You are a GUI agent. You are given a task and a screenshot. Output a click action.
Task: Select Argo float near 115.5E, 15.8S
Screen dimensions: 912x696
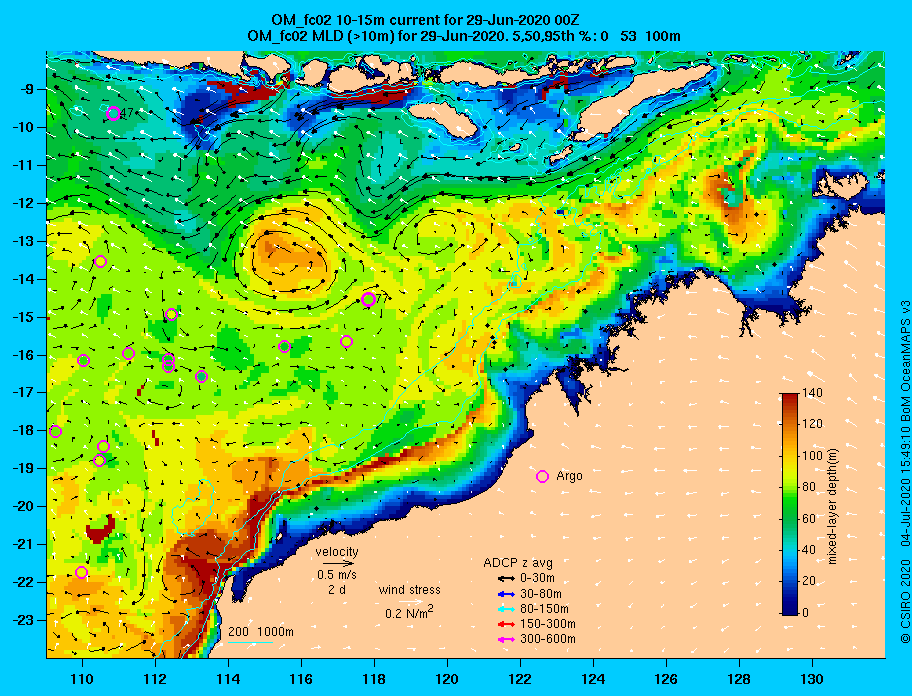pyautogui.click(x=284, y=347)
